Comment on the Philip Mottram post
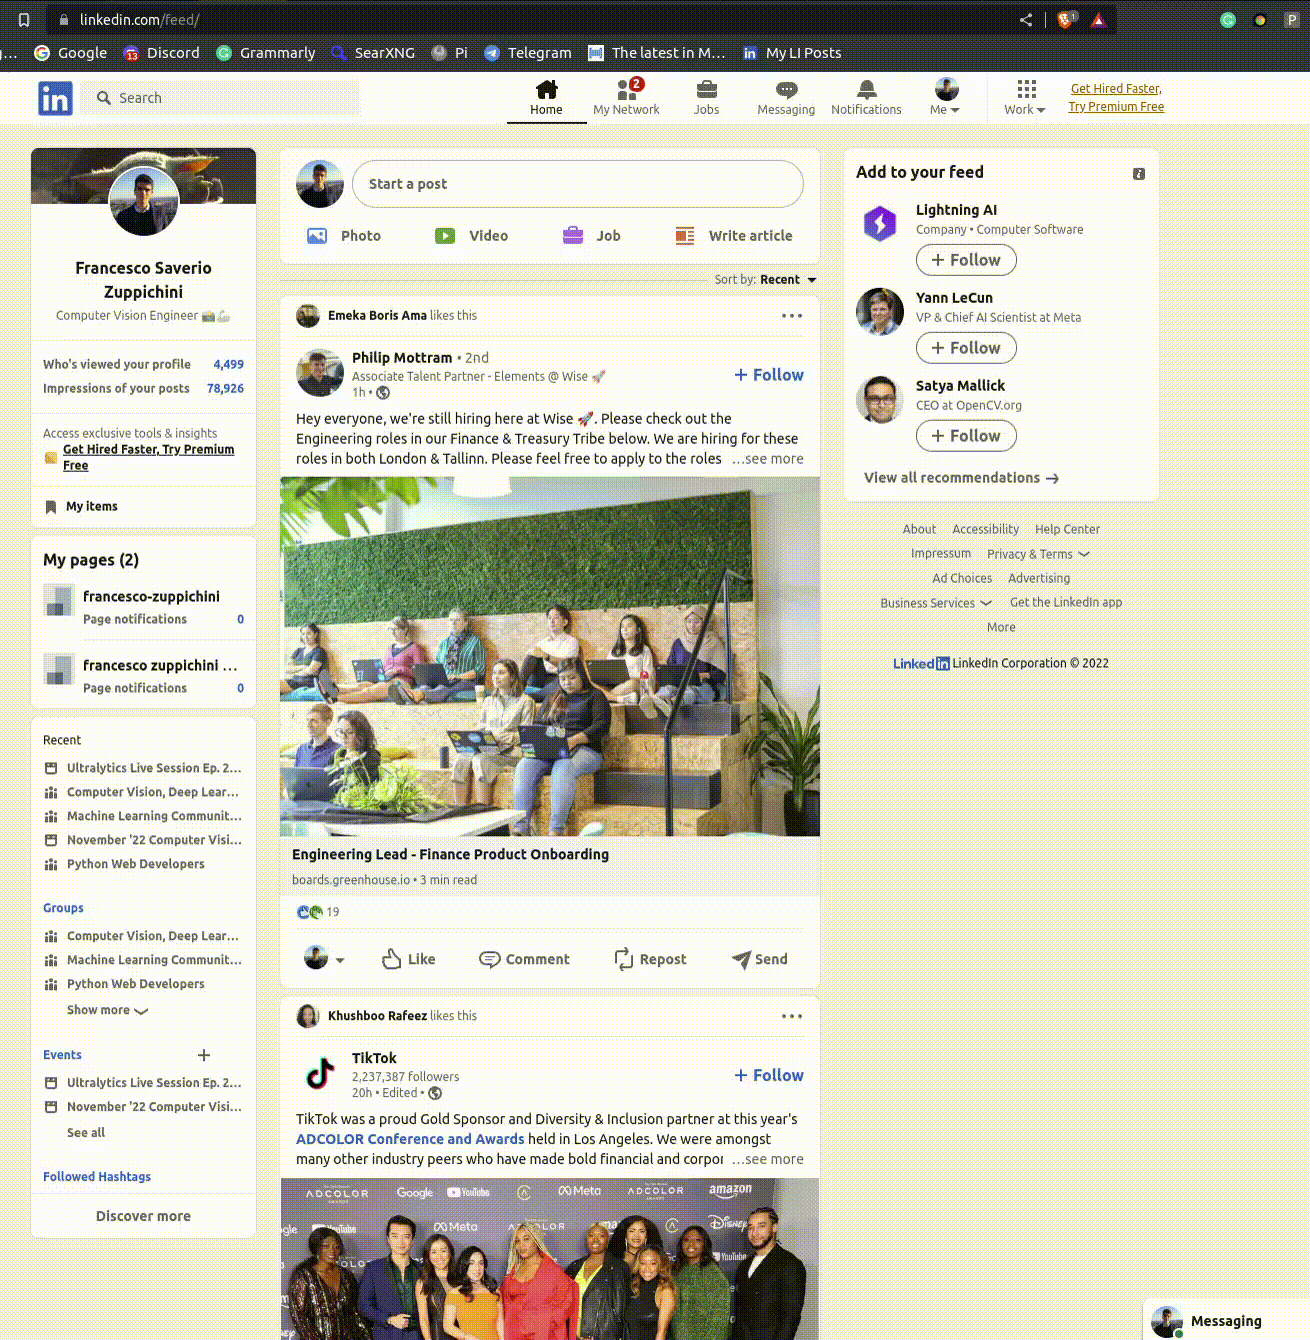Screen dimensions: 1310x1340 pos(524,959)
